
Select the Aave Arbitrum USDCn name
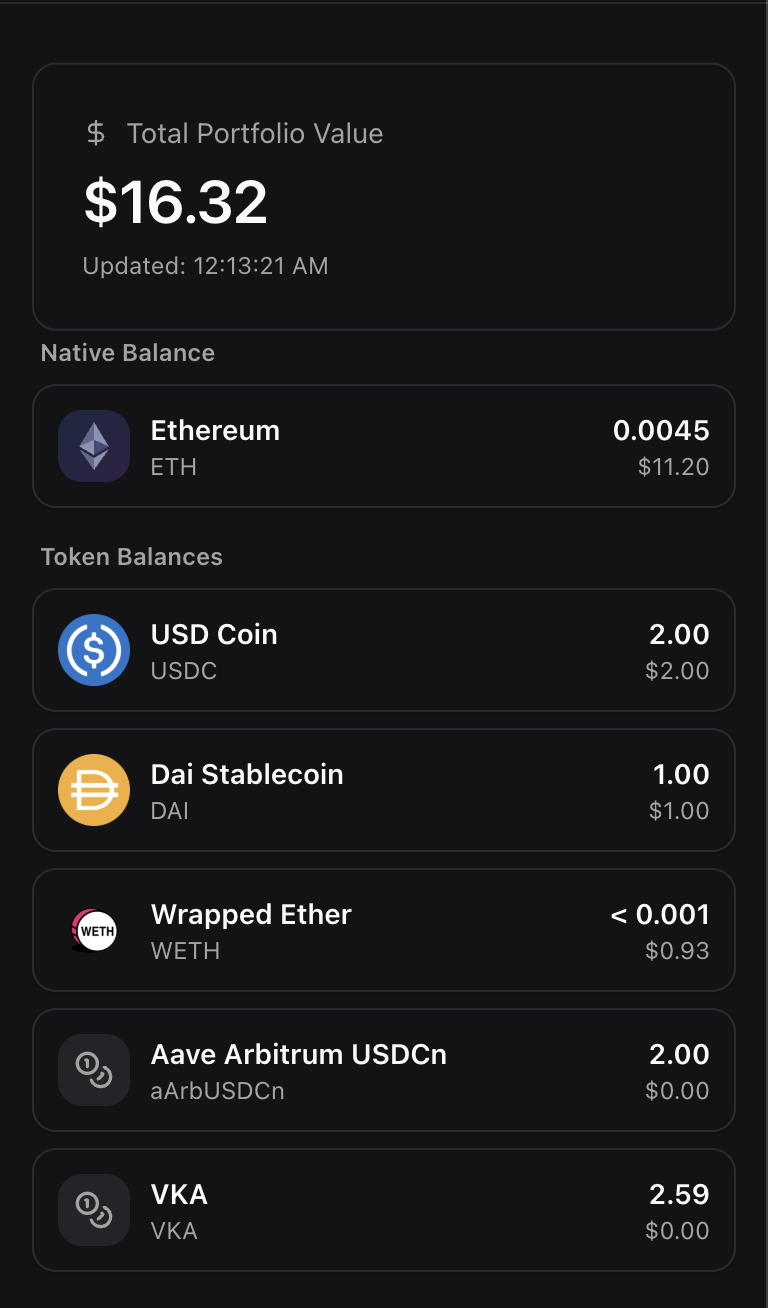[298, 1055]
